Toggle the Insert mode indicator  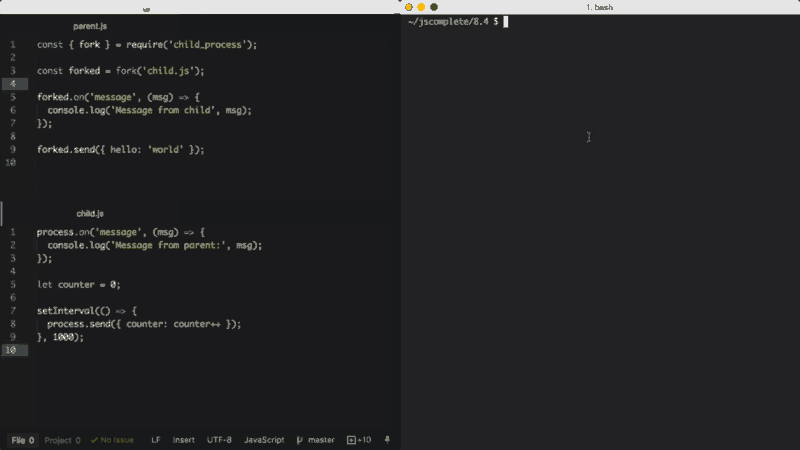click(x=184, y=440)
